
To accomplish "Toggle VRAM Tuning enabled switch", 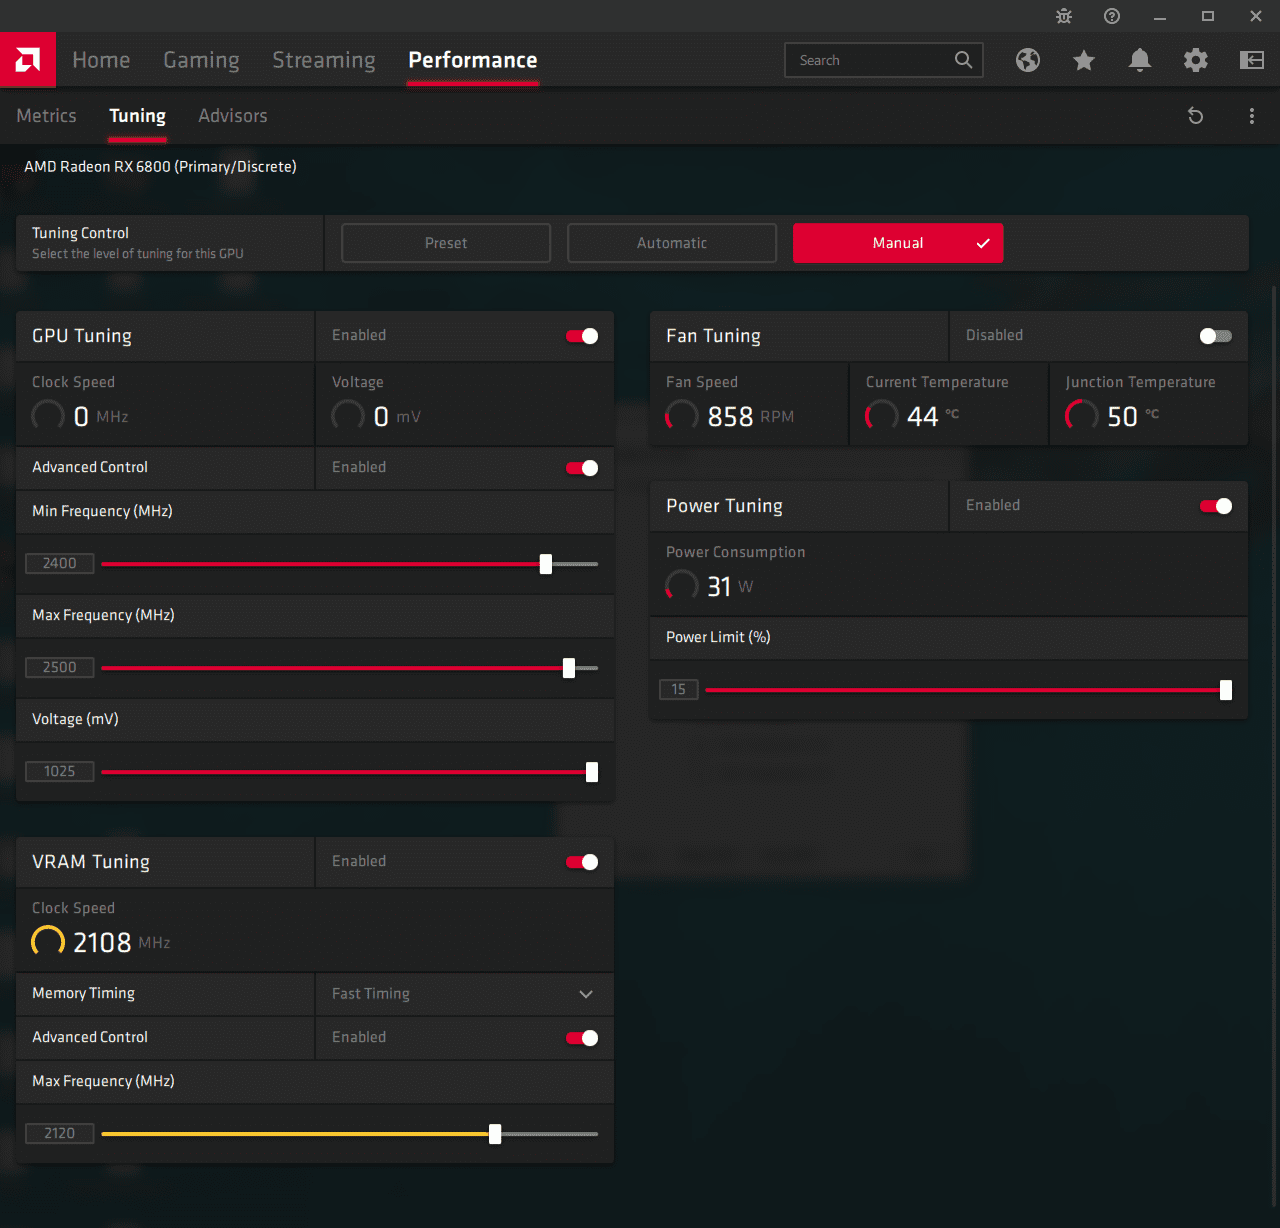I will point(582,862).
